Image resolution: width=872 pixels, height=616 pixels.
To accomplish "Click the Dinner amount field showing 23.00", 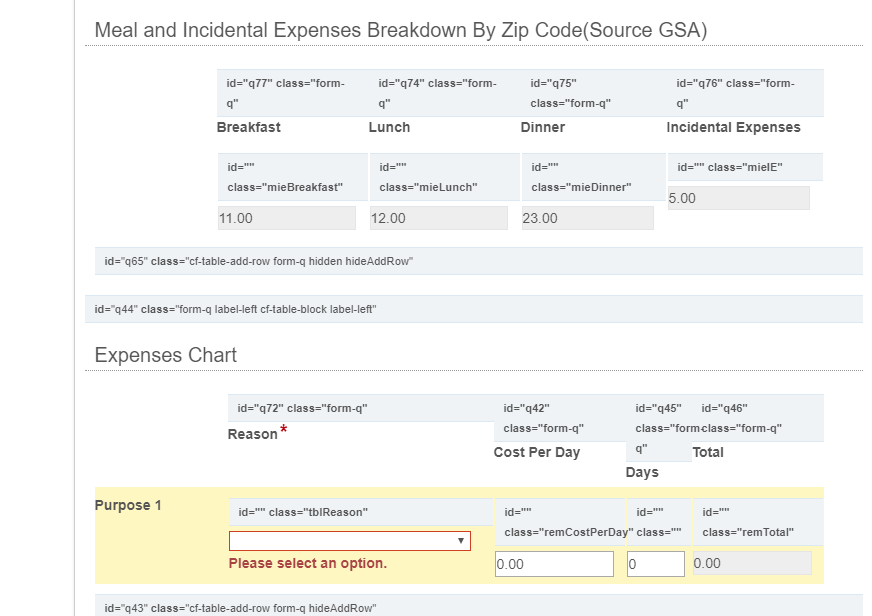I will [587, 218].
